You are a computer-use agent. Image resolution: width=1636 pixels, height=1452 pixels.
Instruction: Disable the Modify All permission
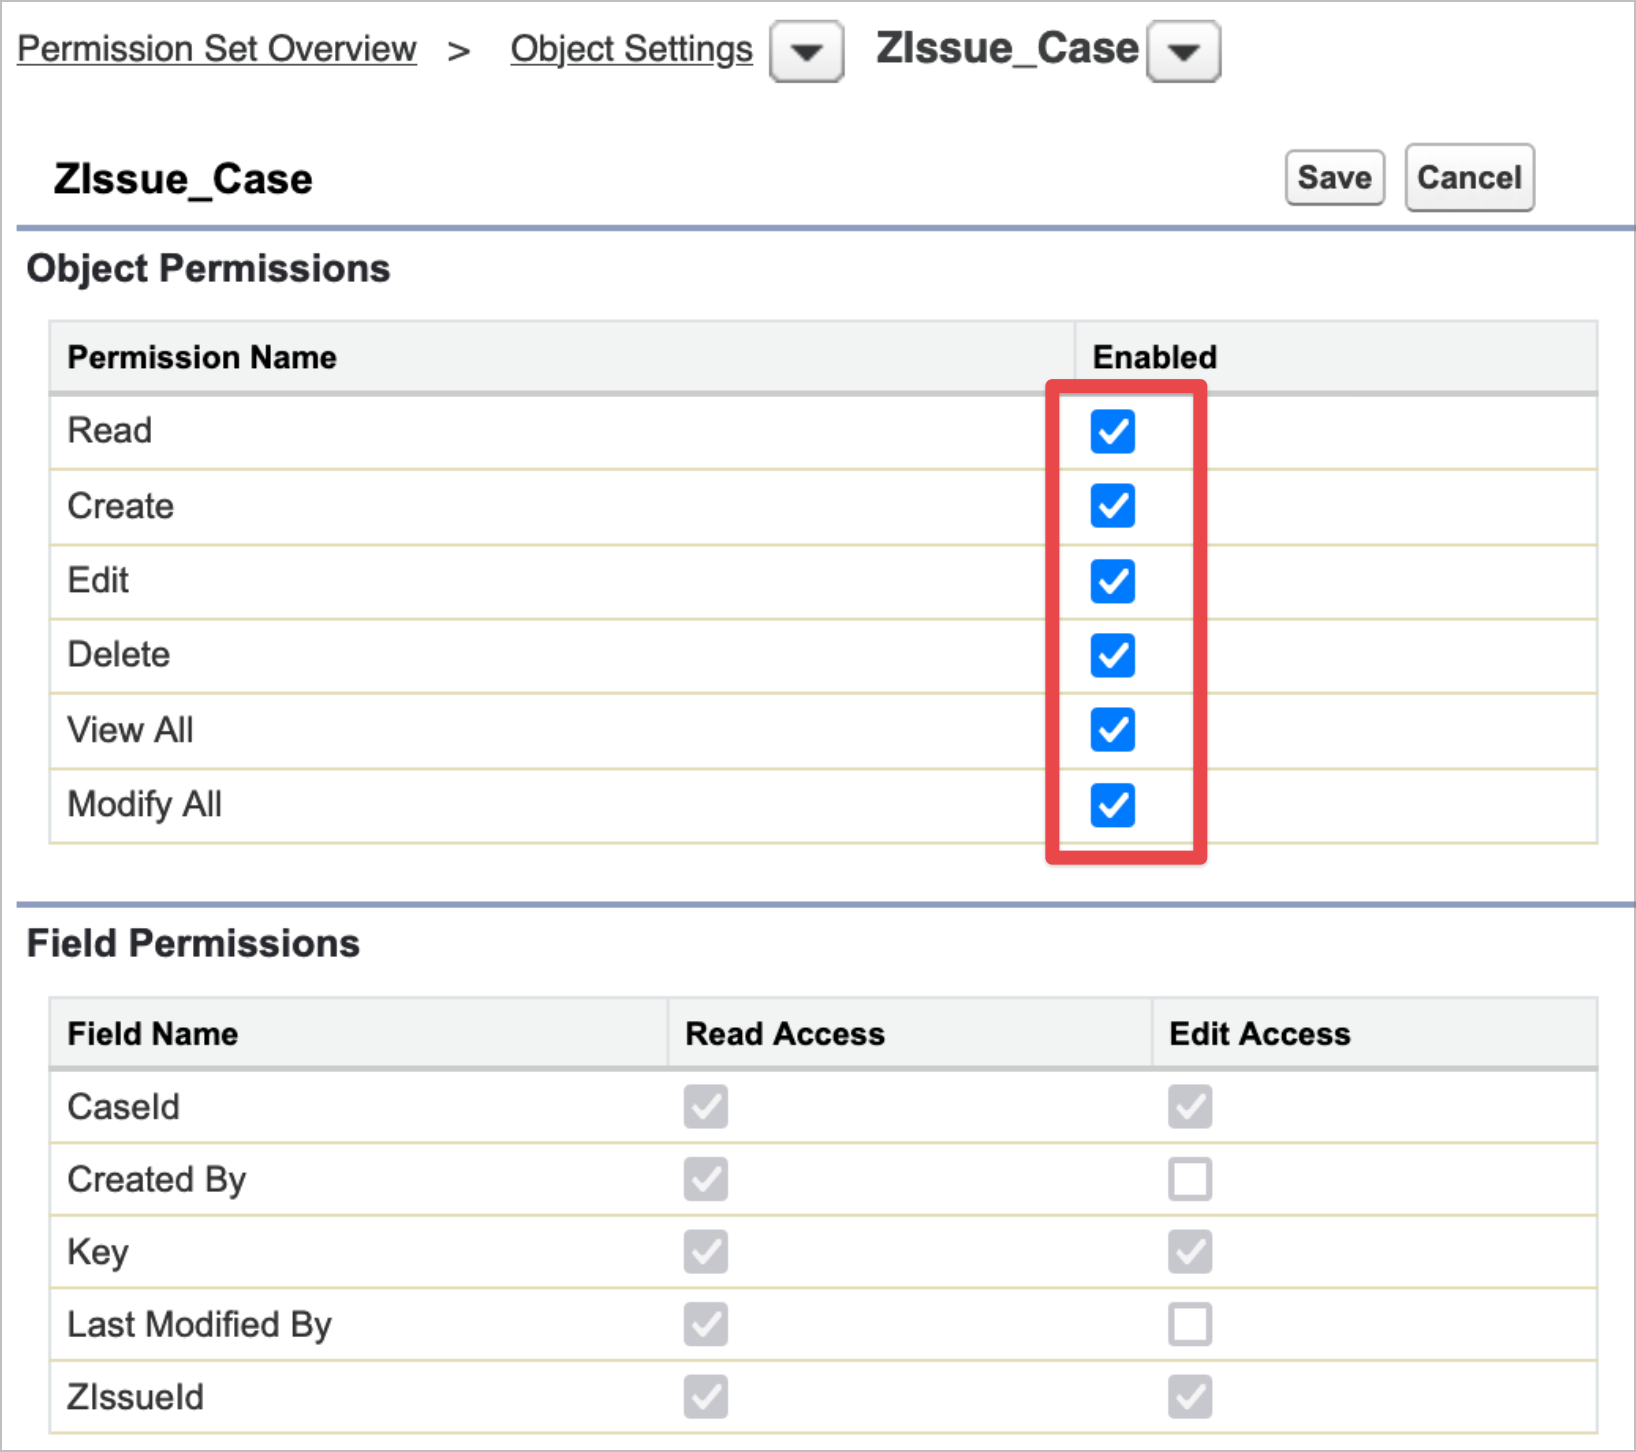pos(1112,805)
